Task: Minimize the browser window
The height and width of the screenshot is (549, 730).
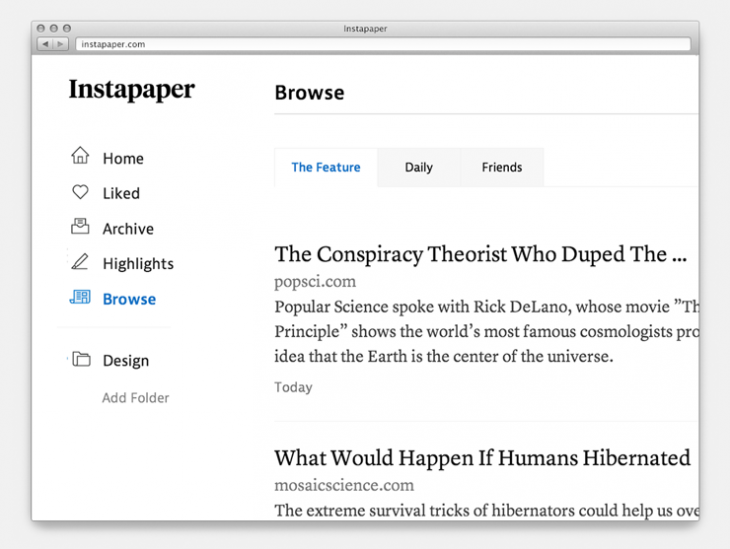Action: pyautogui.click(x=54, y=28)
